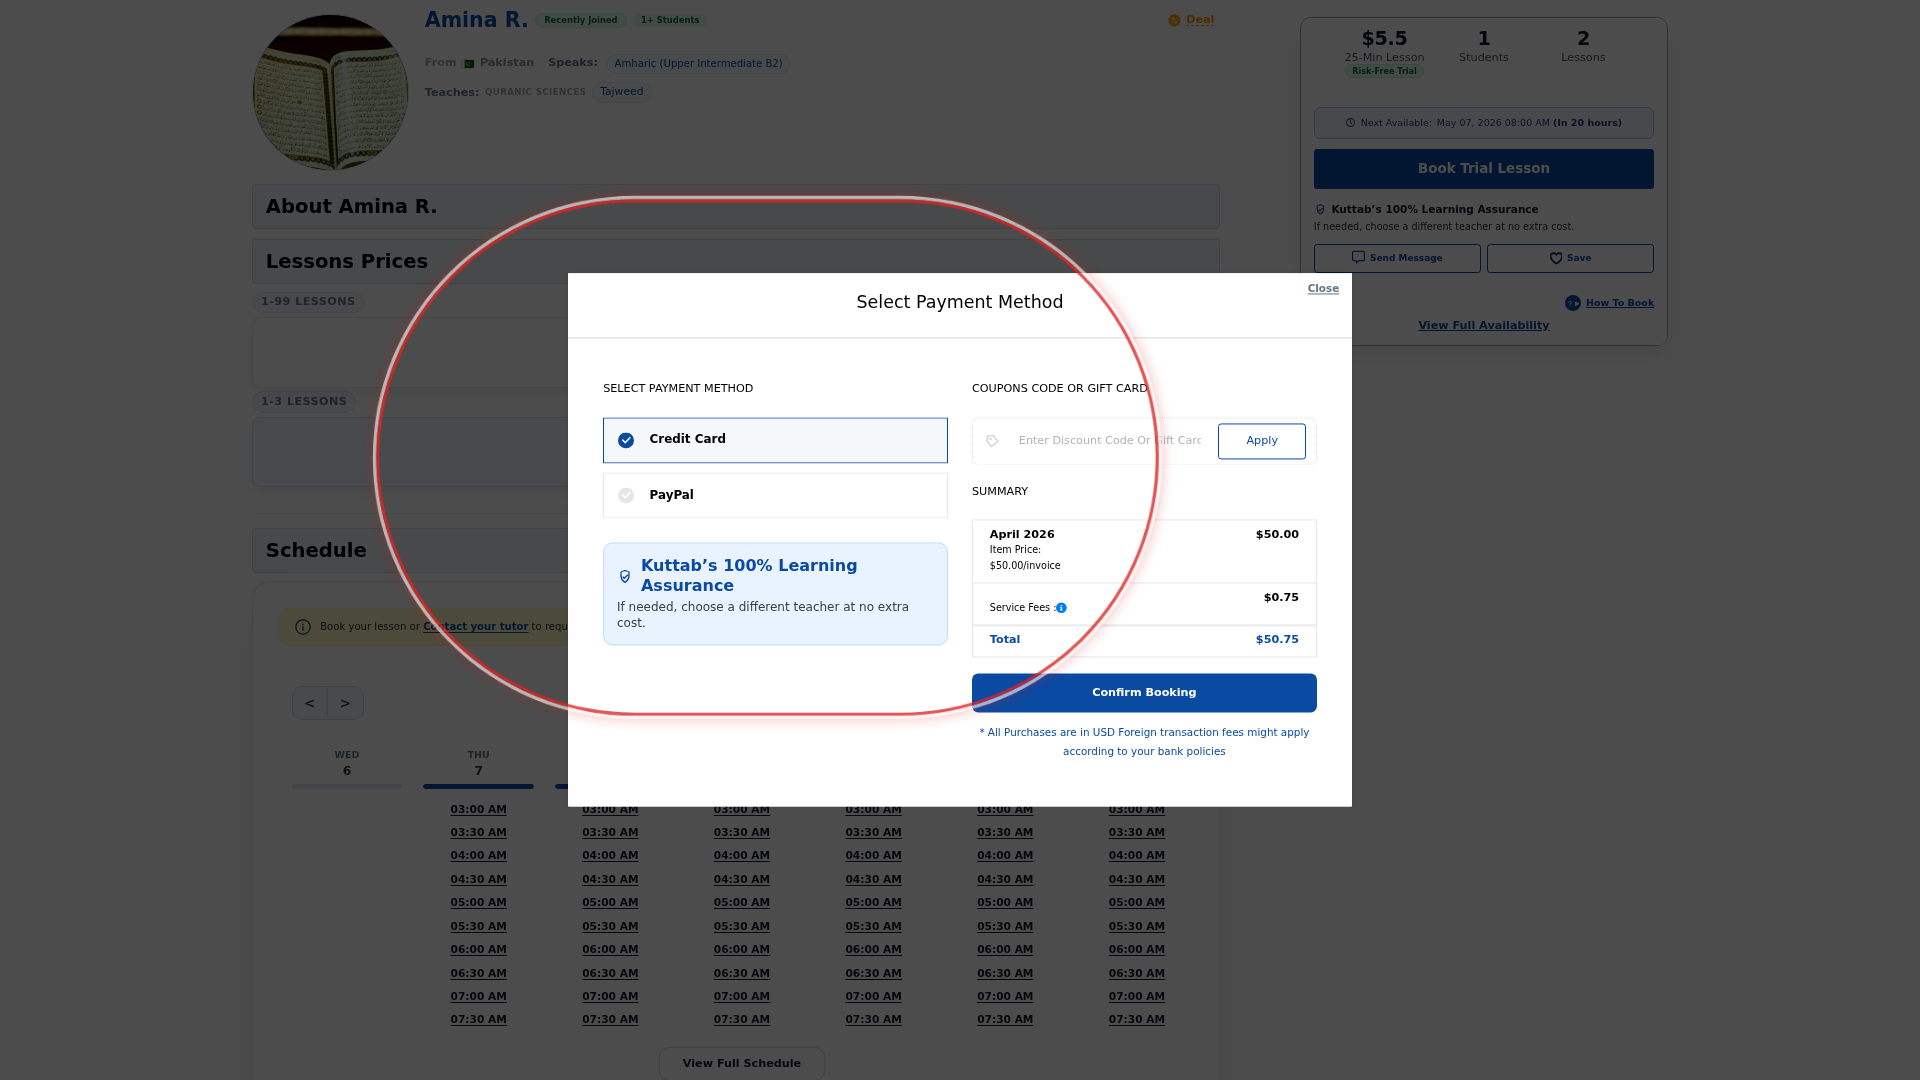View full availability
Screen dimensions: 1920x1080
pyautogui.click(x=1484, y=326)
